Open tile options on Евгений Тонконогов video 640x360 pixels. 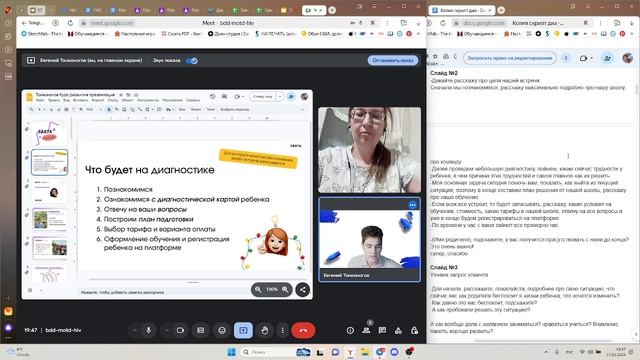(x=412, y=204)
